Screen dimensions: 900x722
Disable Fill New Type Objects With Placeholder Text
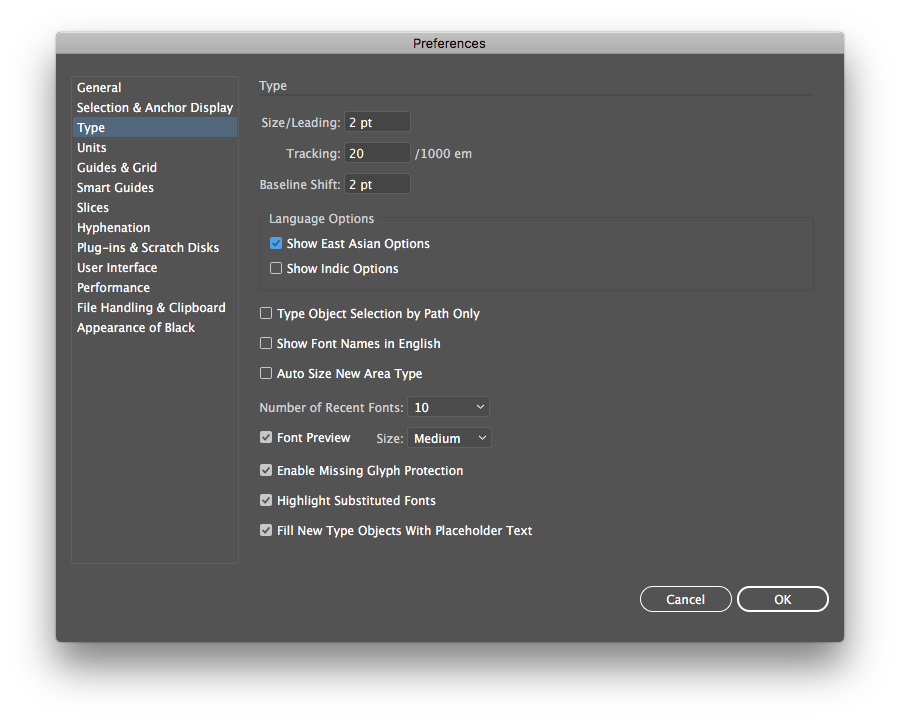[266, 531]
